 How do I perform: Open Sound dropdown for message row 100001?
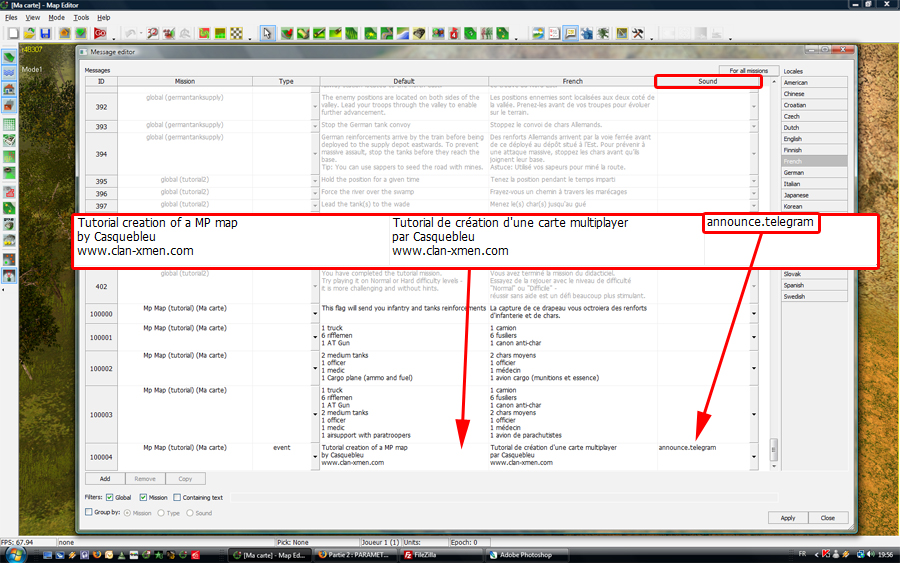click(754, 337)
